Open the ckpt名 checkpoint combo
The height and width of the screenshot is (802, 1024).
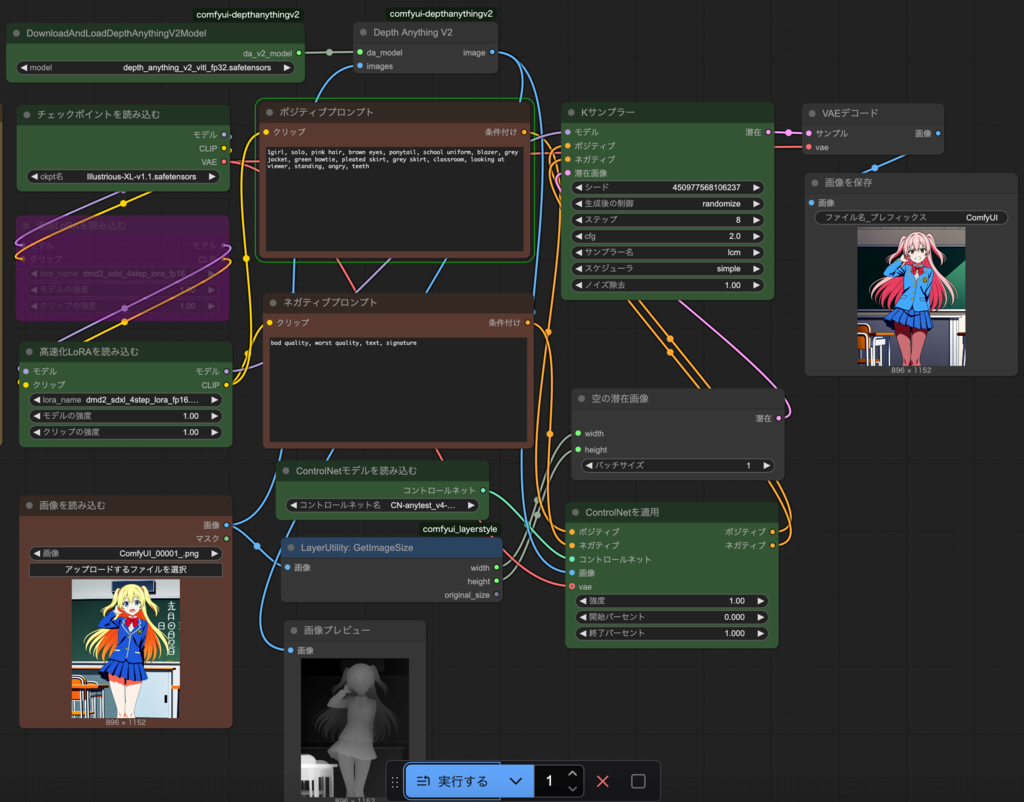tap(123, 176)
